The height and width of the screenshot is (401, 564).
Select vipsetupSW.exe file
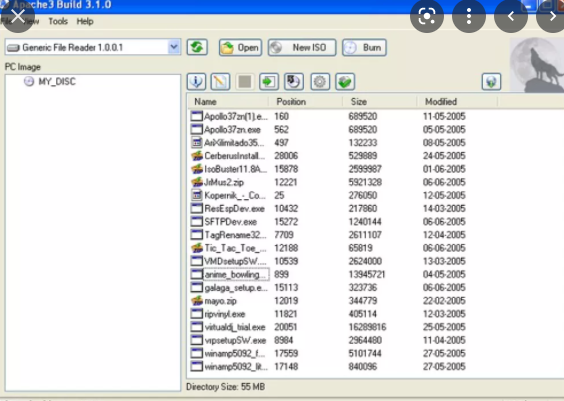pos(235,340)
